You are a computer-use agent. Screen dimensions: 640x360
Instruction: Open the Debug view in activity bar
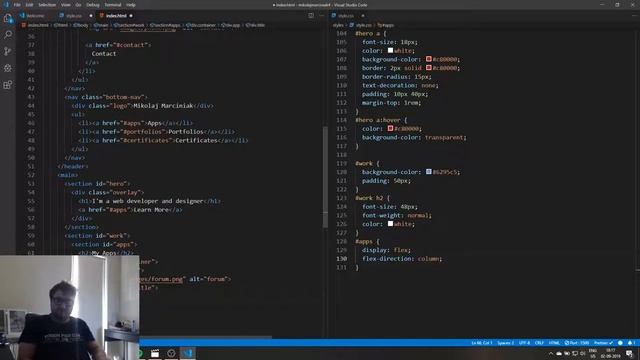click(x=8, y=68)
